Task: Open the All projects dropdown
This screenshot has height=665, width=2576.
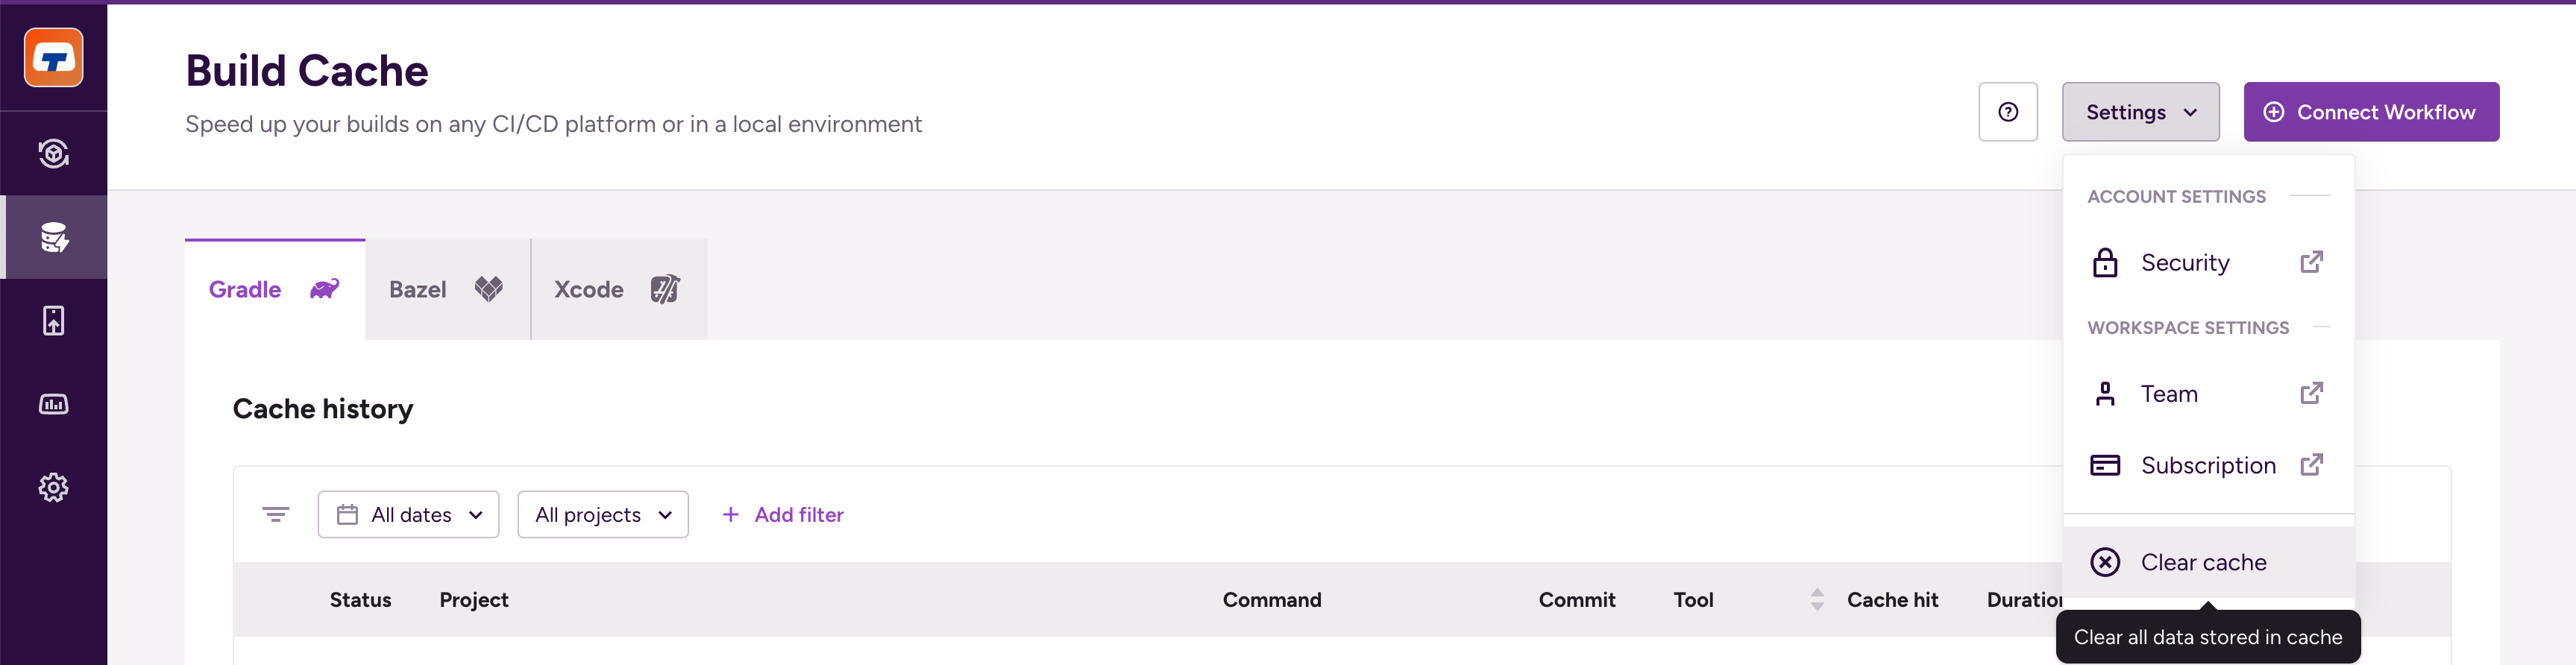Action: (x=602, y=515)
